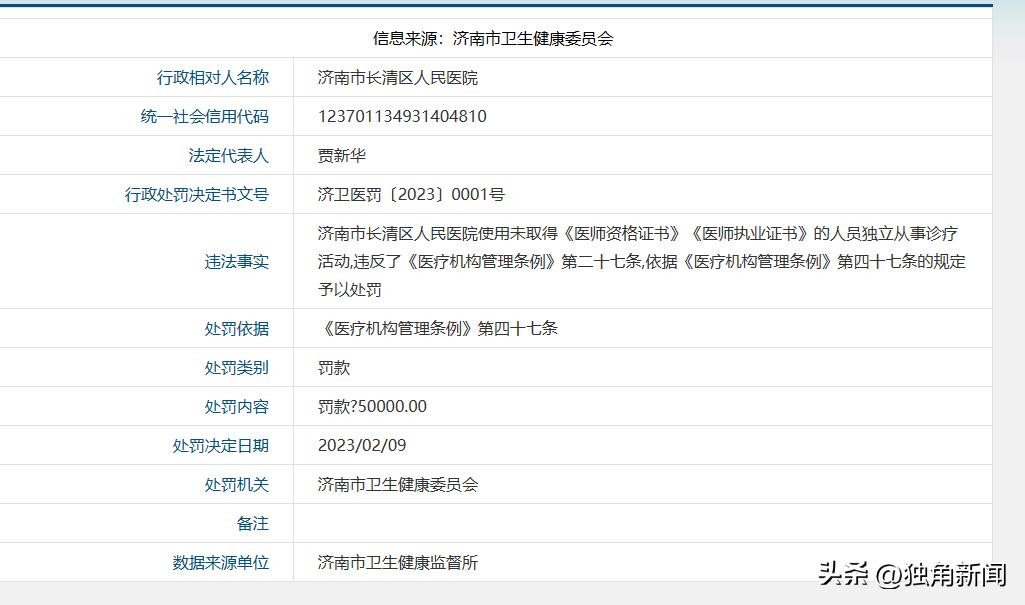The width and height of the screenshot is (1025, 605).
Task: Select credit code 123701134931404810
Action: [x=402, y=116]
